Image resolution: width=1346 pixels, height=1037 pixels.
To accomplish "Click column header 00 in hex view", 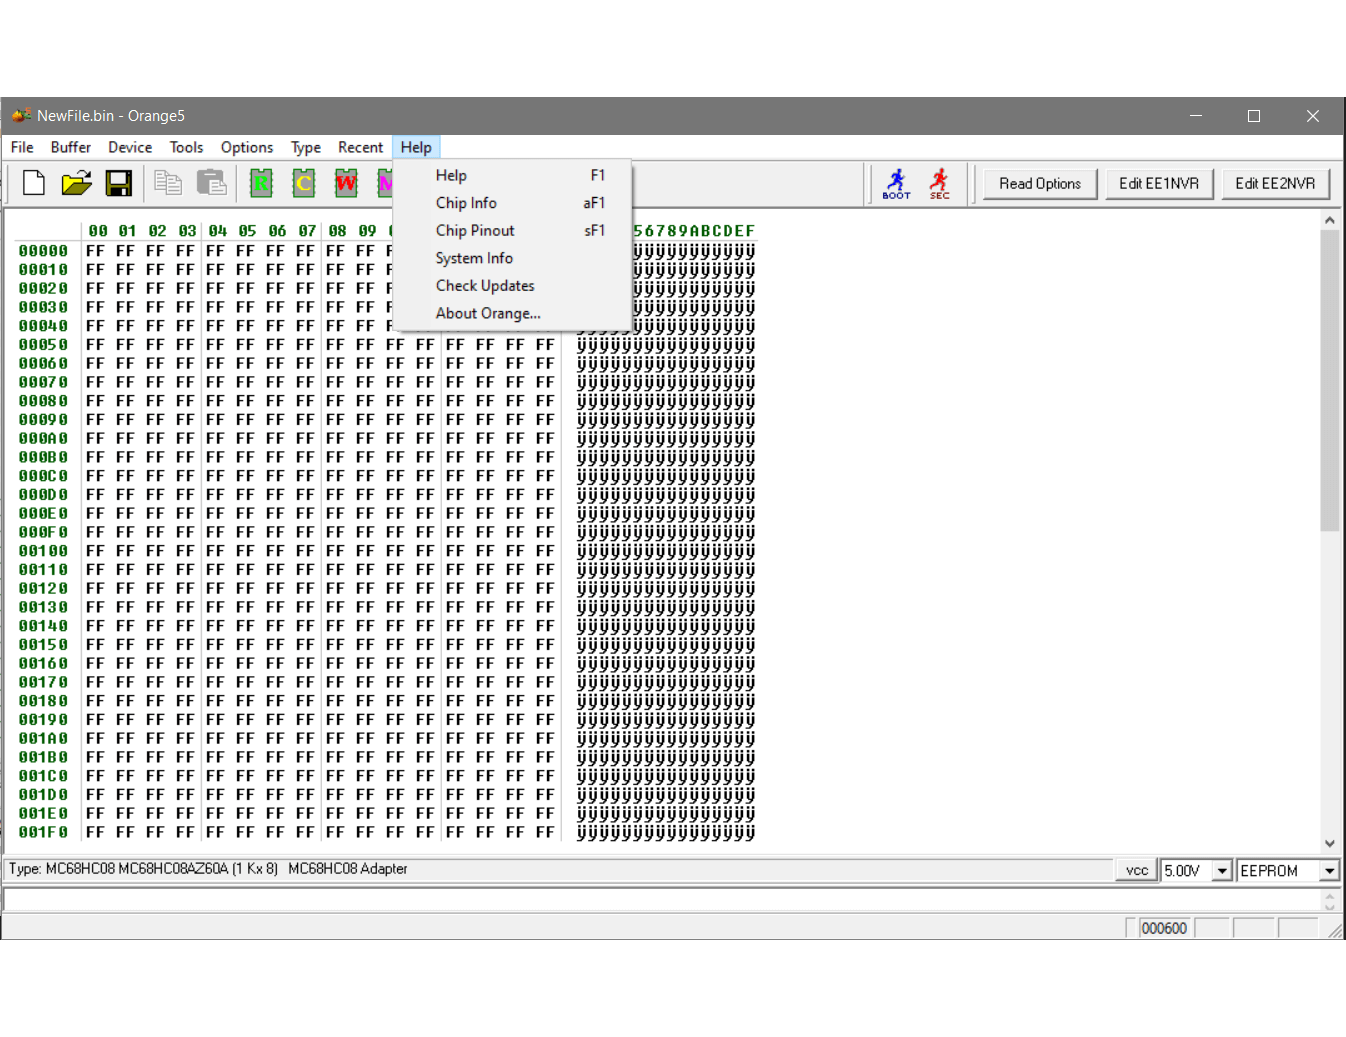I will (97, 231).
